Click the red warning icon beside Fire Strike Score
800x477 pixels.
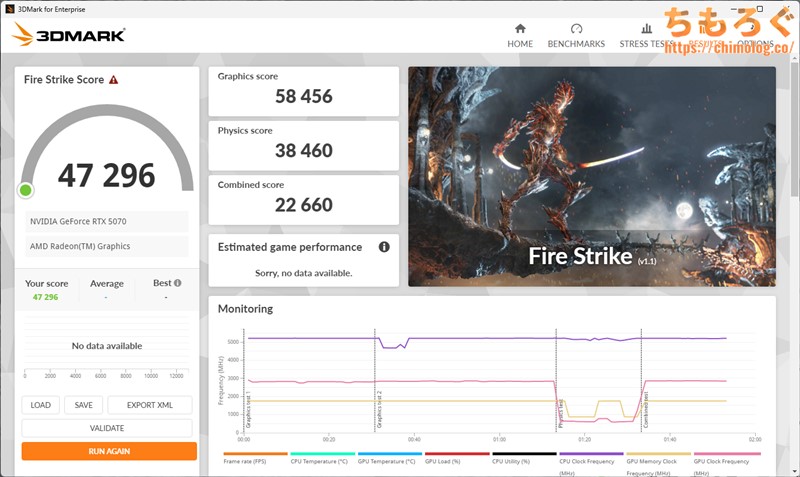click(113, 80)
